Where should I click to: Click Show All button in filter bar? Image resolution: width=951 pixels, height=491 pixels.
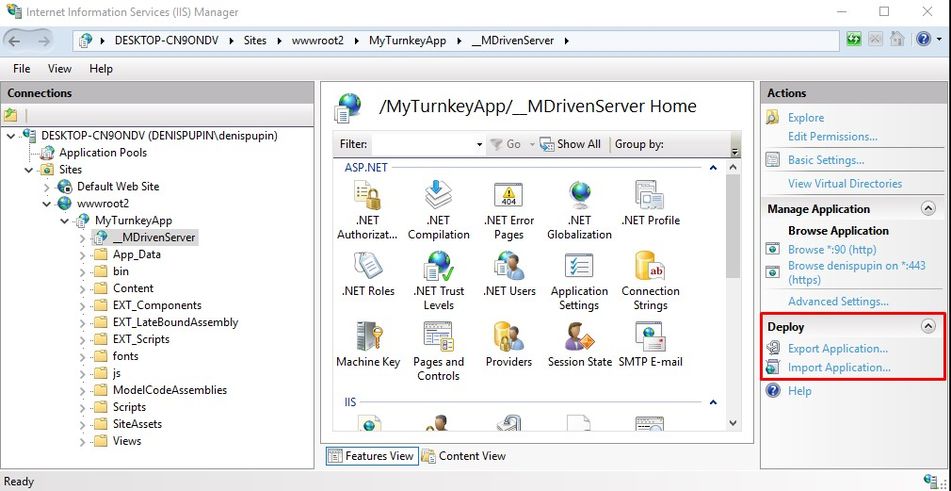tap(570, 144)
